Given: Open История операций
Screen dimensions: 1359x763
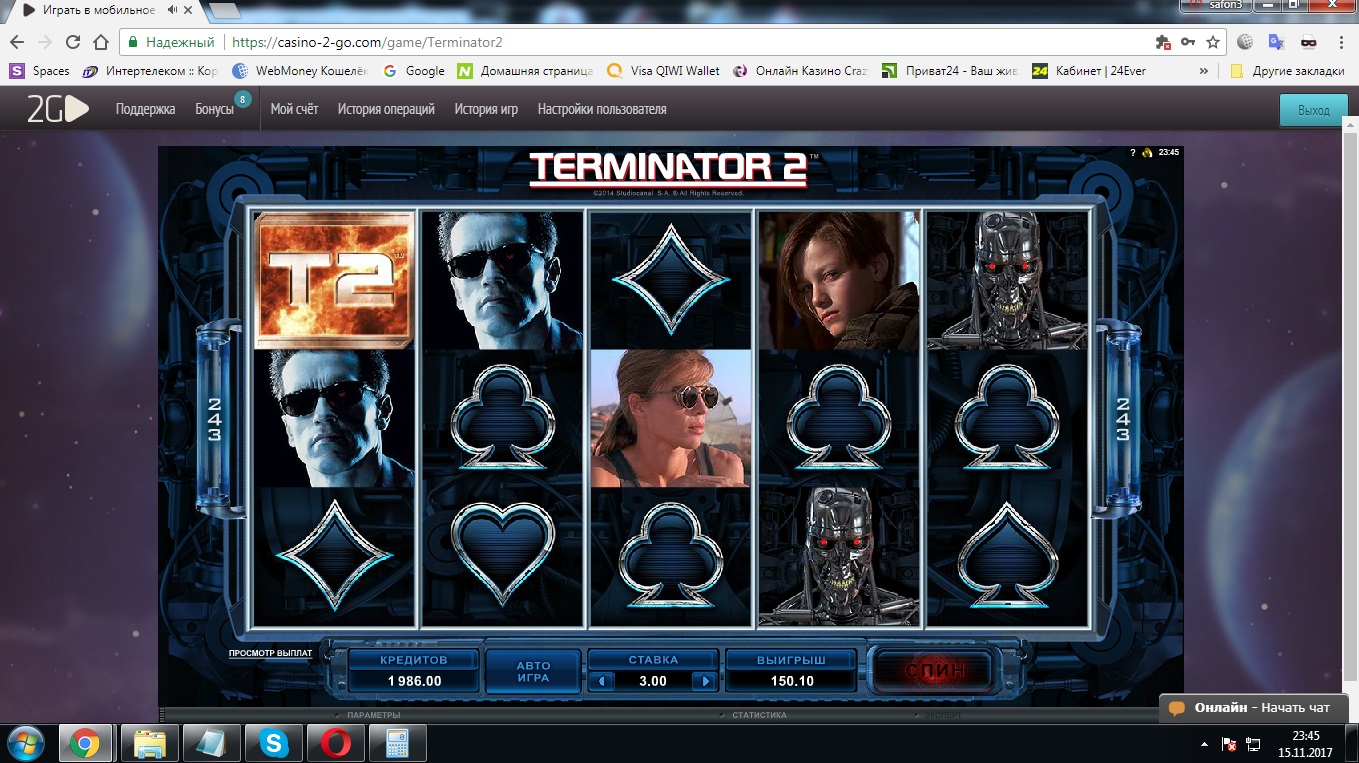Looking at the screenshot, I should (386, 109).
